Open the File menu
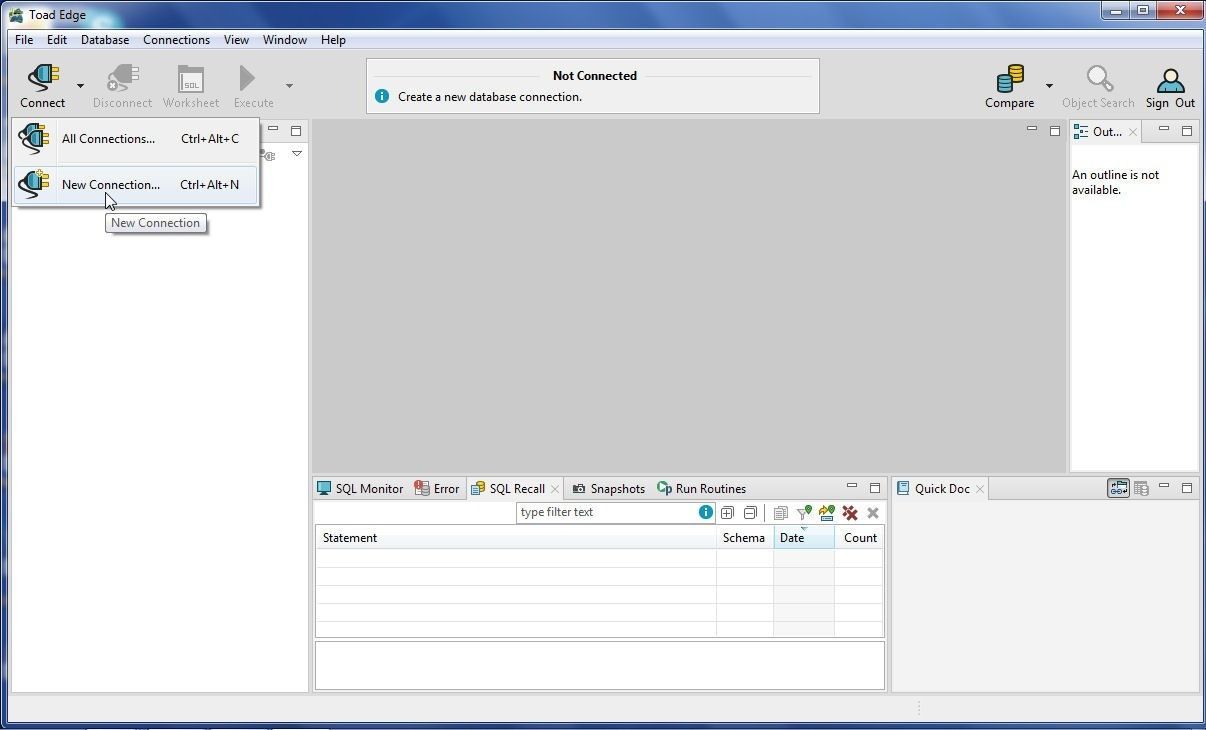Image resolution: width=1206 pixels, height=730 pixels. point(24,40)
